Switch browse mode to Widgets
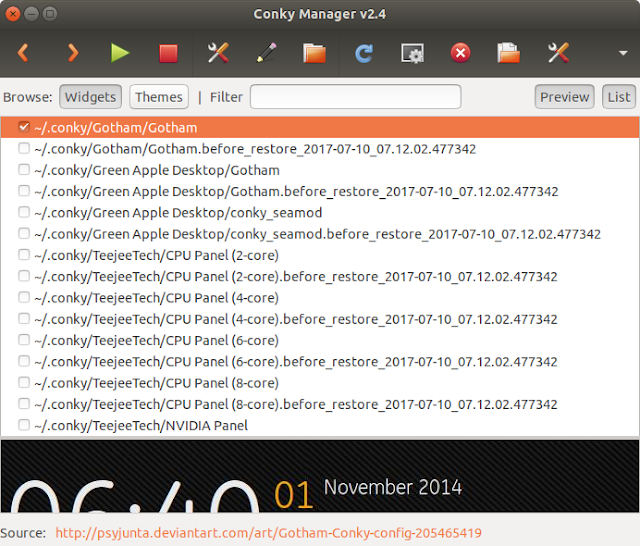Screen dimensions: 640x546 (90, 97)
